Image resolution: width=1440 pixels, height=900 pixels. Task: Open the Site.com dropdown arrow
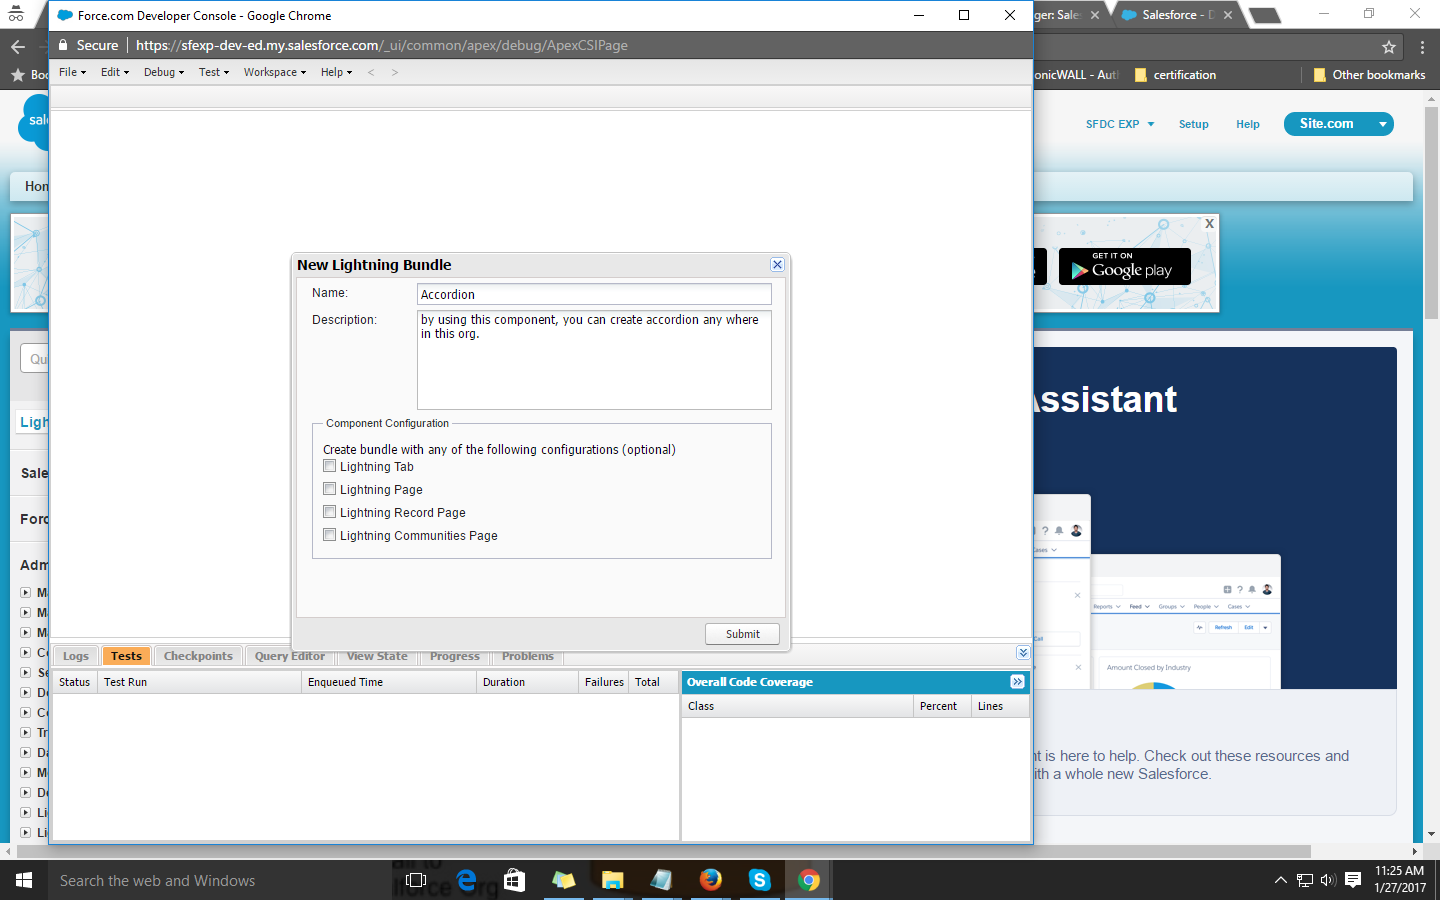tap(1382, 124)
